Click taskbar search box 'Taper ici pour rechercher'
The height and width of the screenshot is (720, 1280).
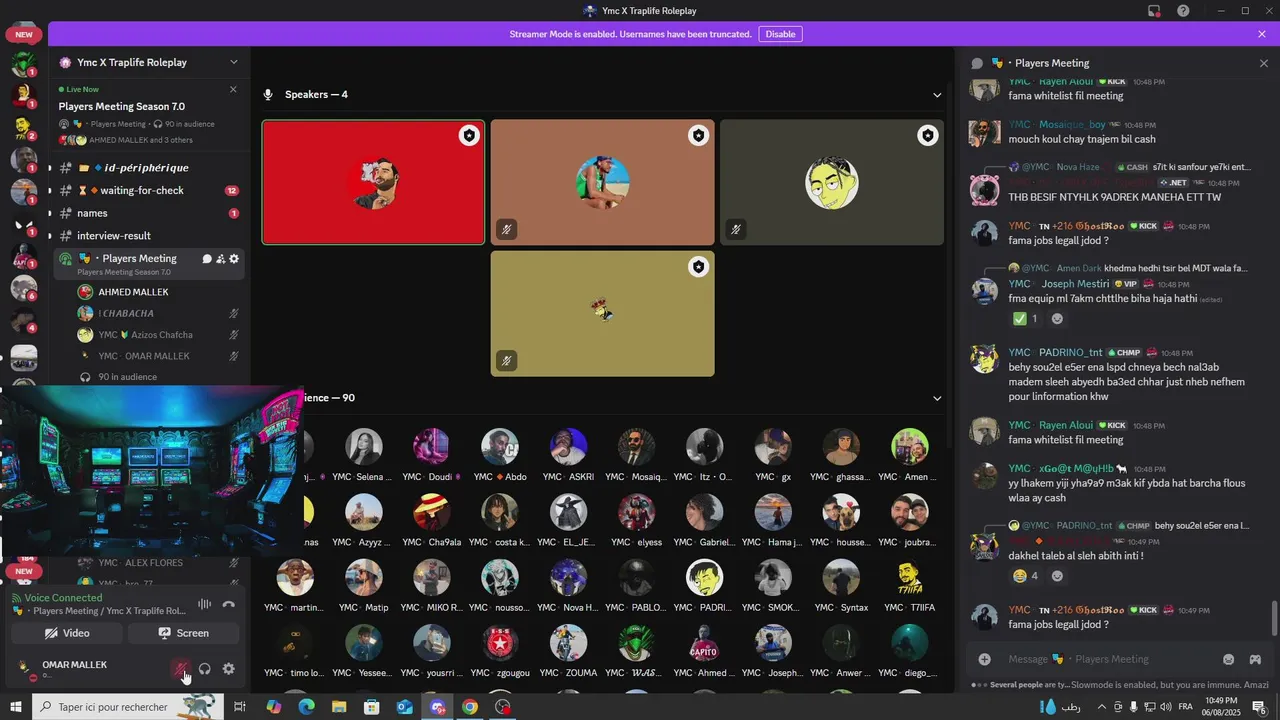tap(128, 707)
